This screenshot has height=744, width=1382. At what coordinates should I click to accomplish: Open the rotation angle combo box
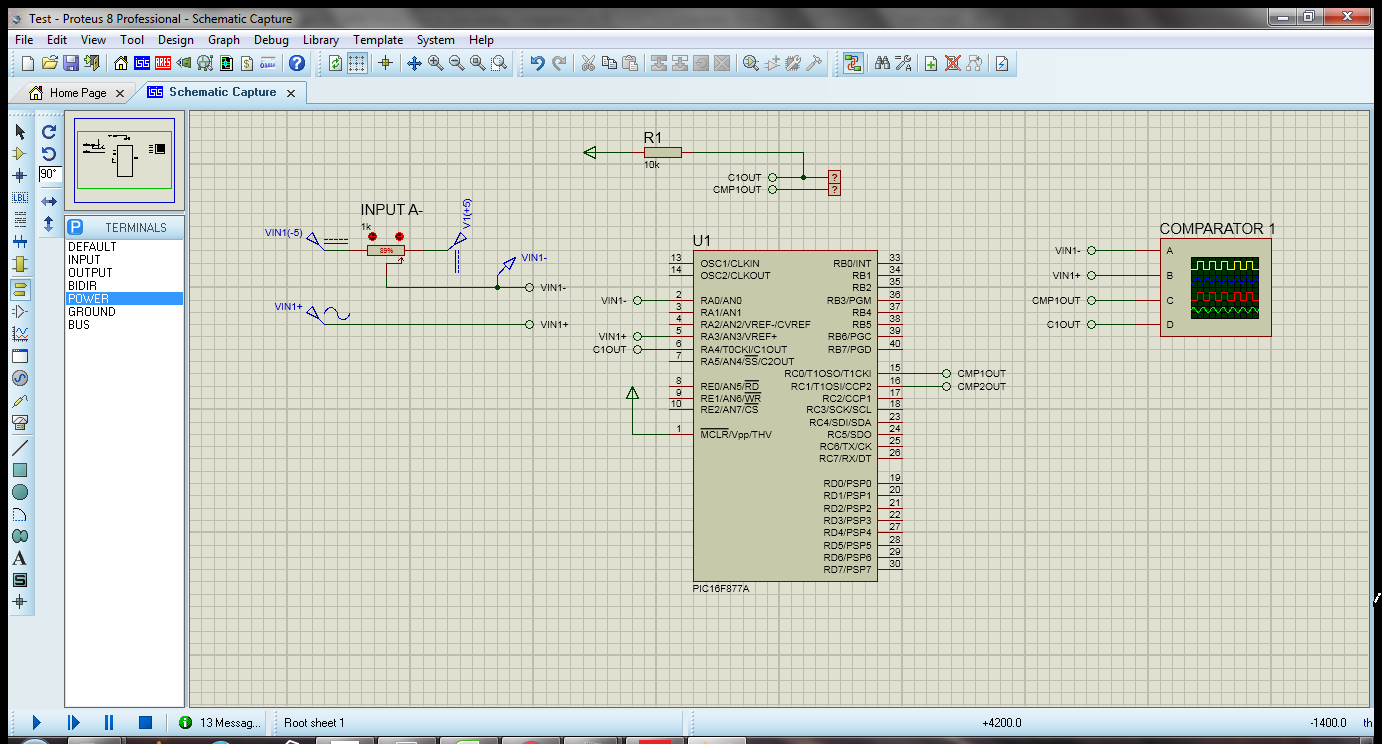pos(49,173)
